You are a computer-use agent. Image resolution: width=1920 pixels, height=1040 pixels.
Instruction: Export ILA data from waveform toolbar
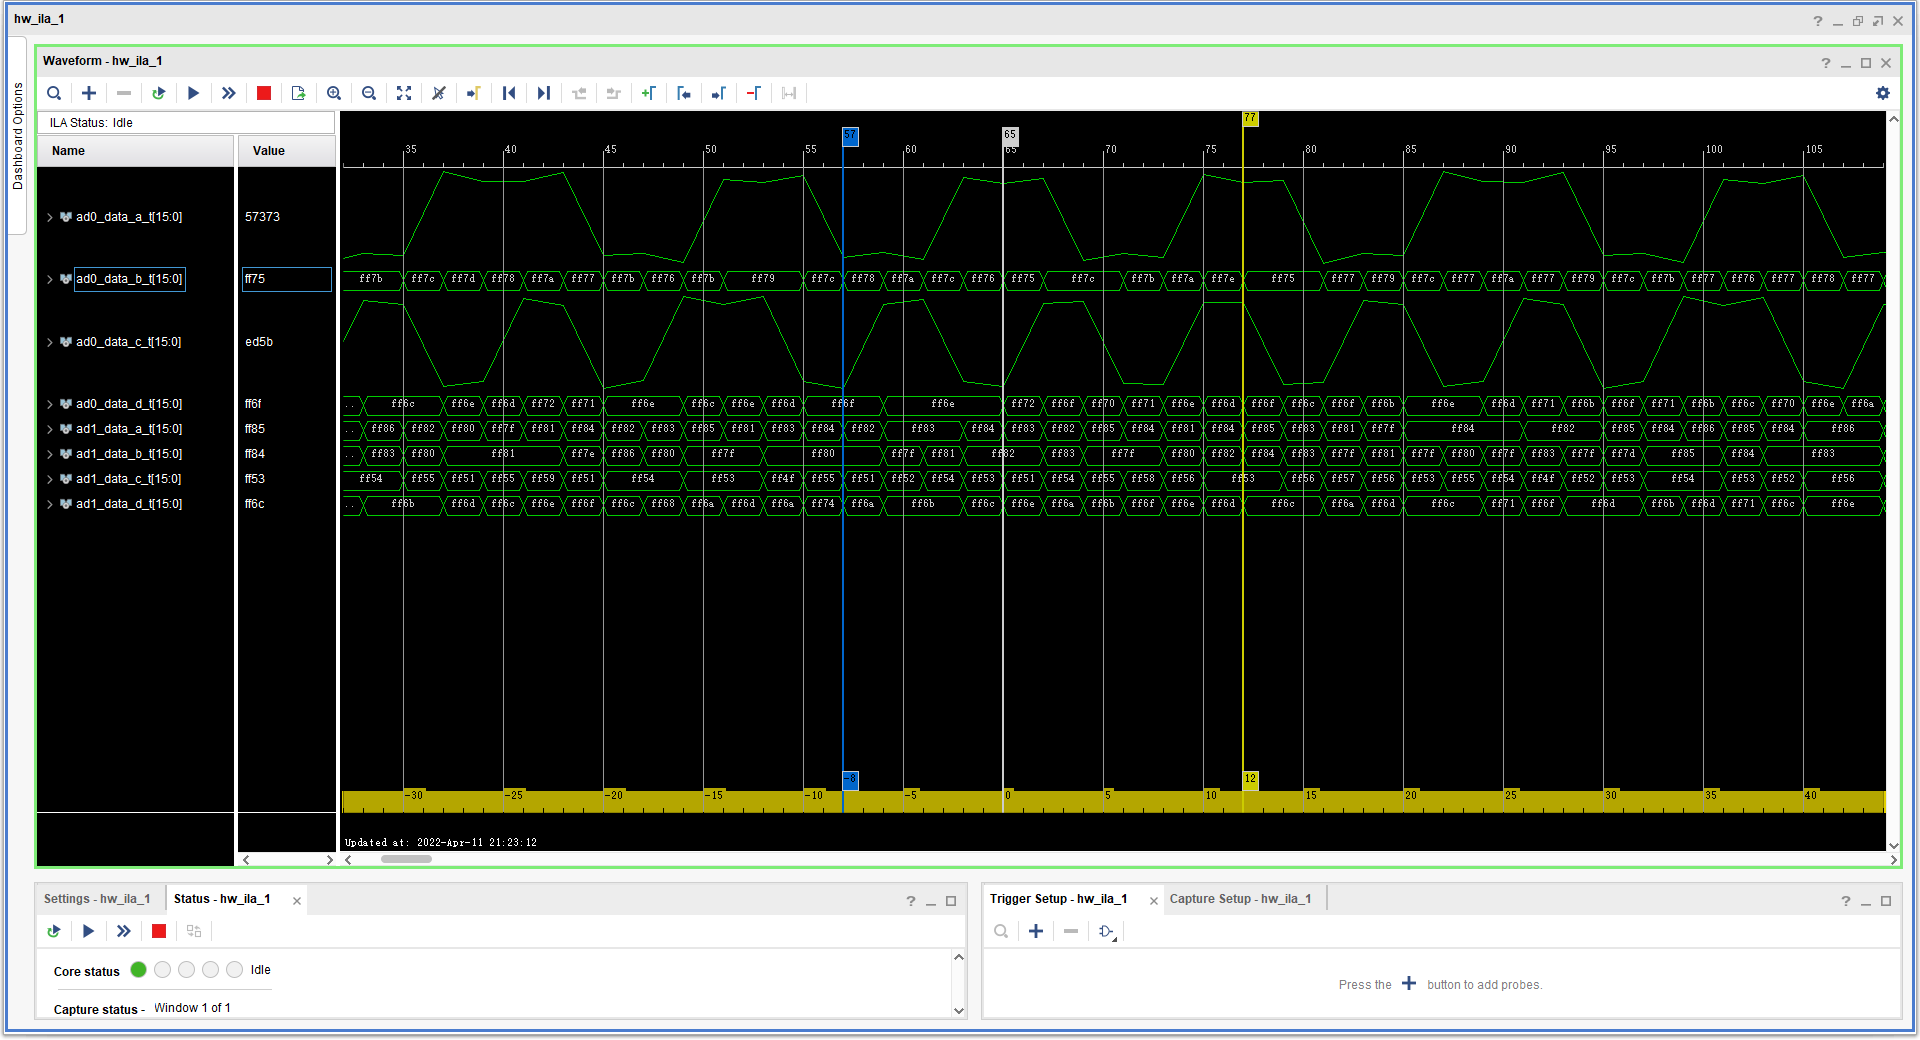click(x=298, y=93)
